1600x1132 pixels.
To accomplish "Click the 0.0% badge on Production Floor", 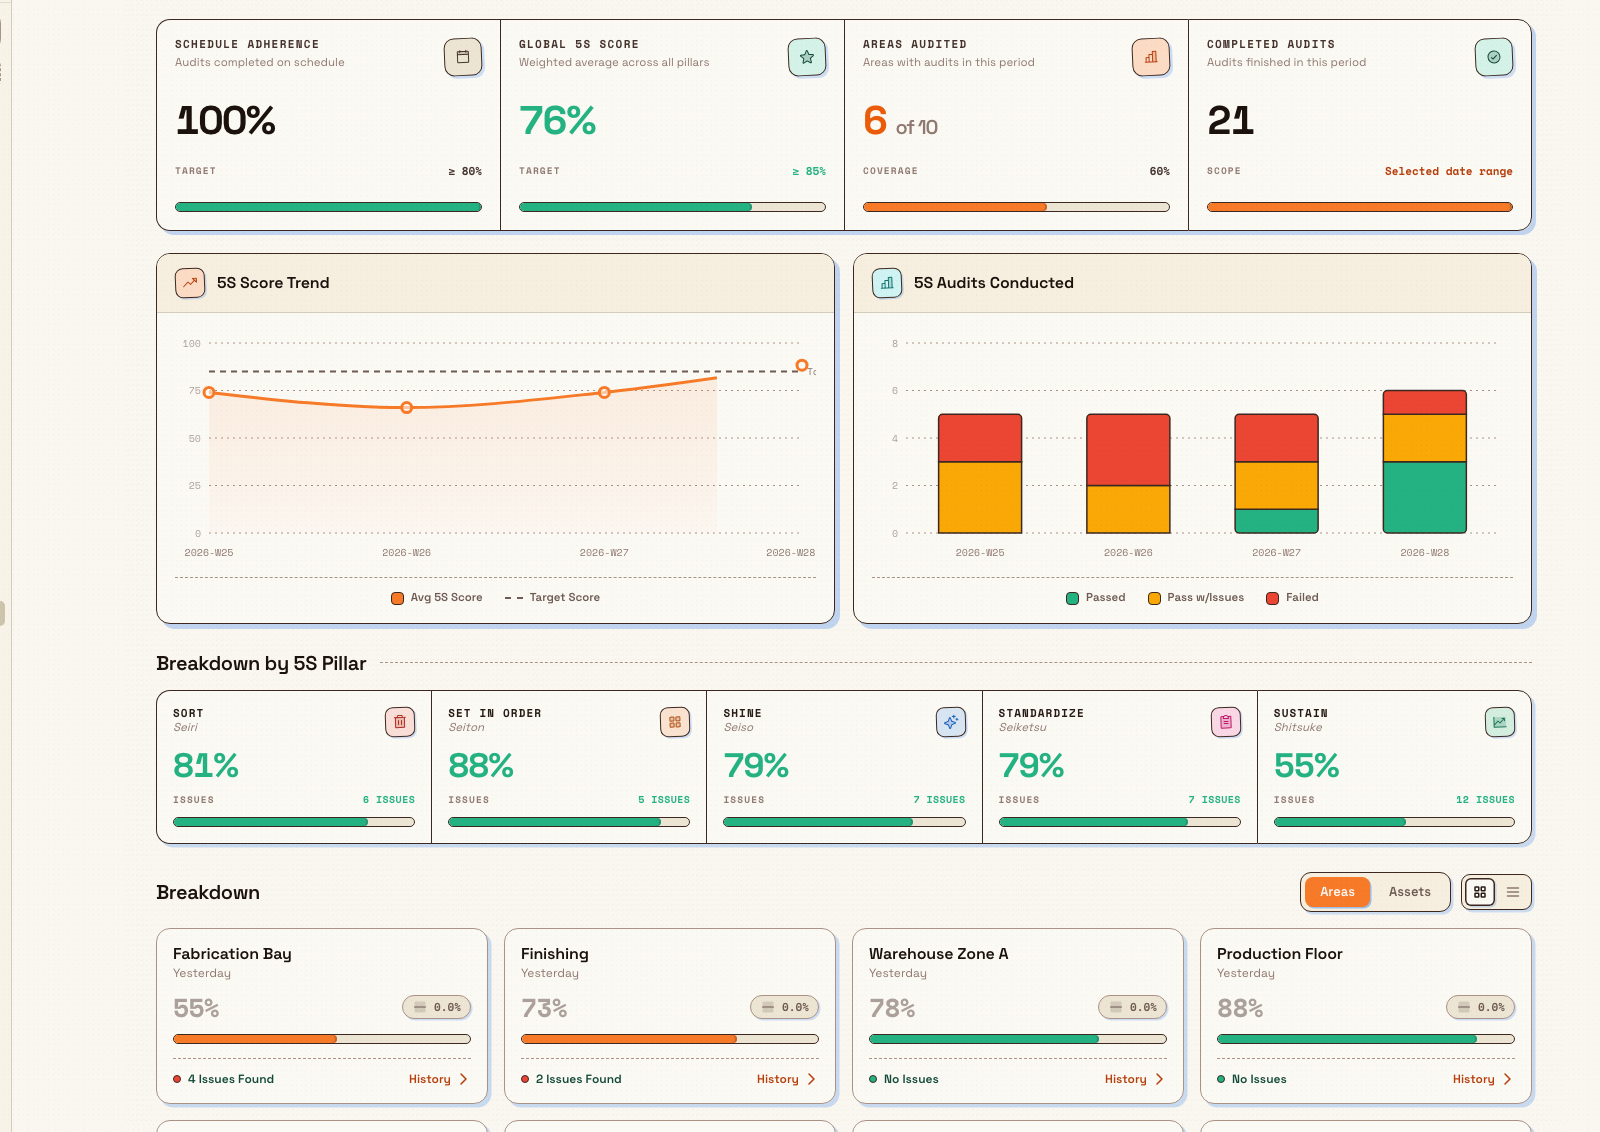I will point(1481,1007).
